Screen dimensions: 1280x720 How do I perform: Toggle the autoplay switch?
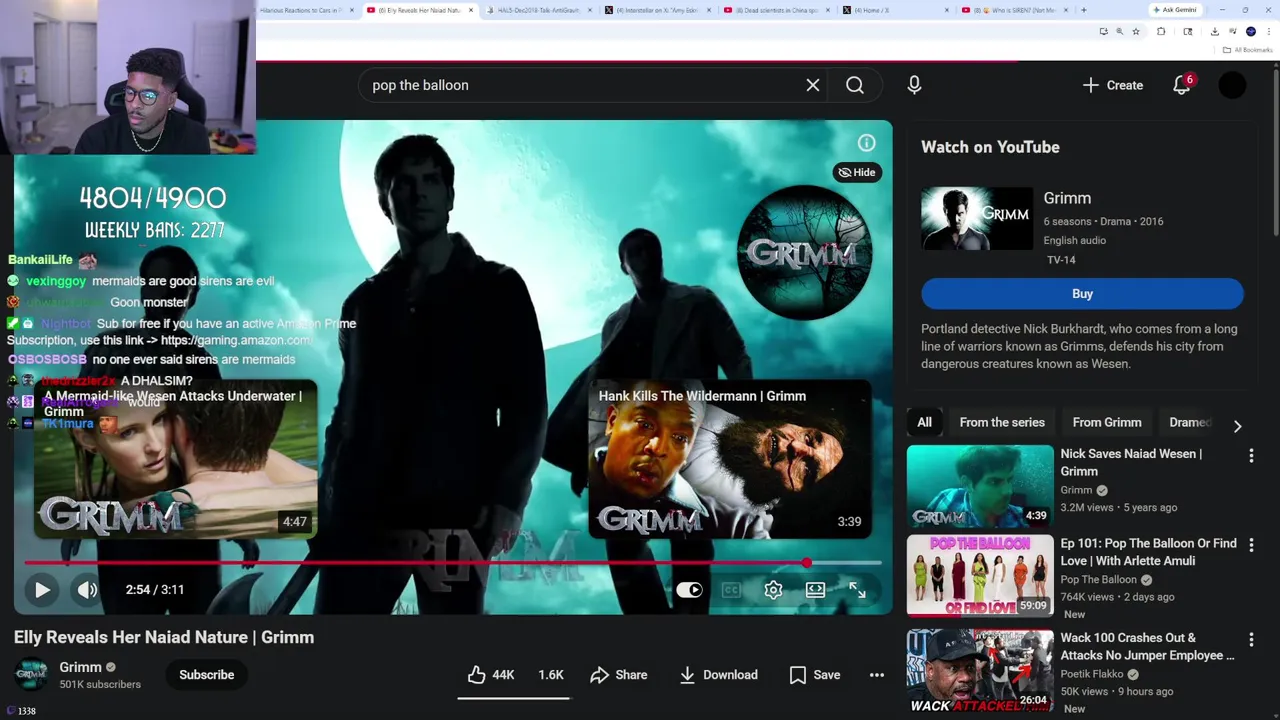689,590
